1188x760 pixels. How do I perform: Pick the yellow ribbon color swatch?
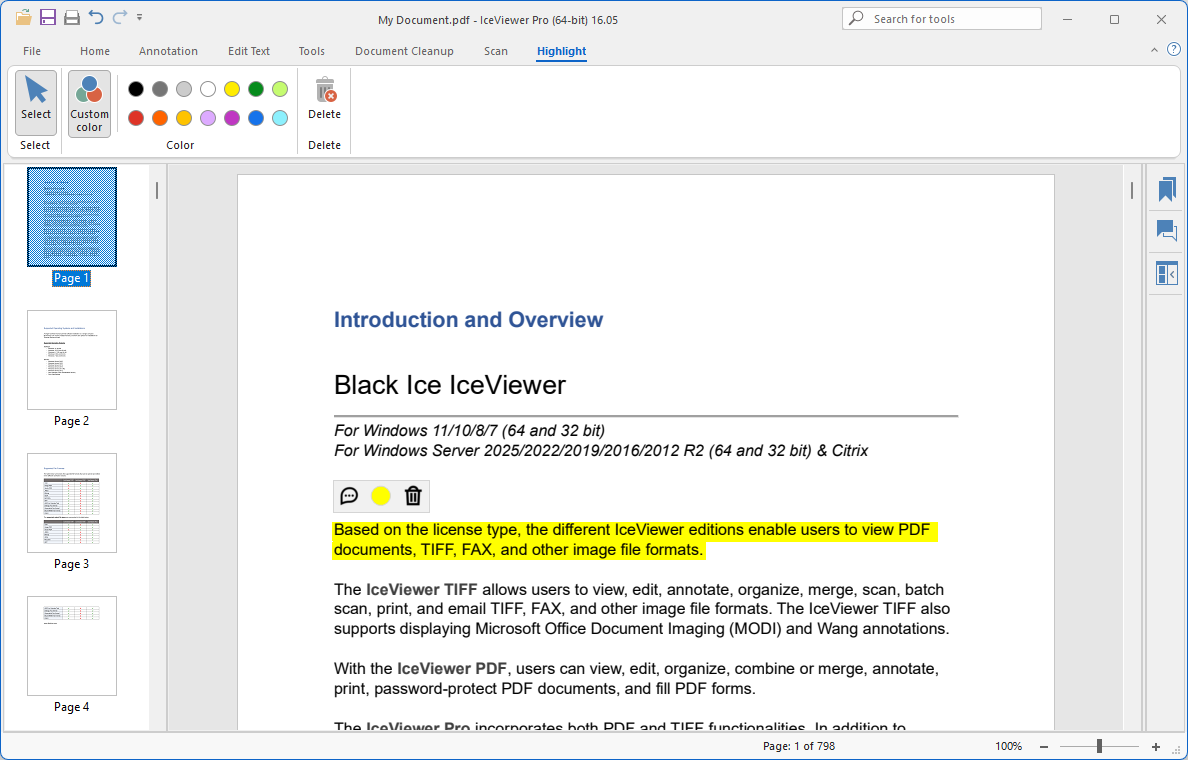[x=232, y=89]
